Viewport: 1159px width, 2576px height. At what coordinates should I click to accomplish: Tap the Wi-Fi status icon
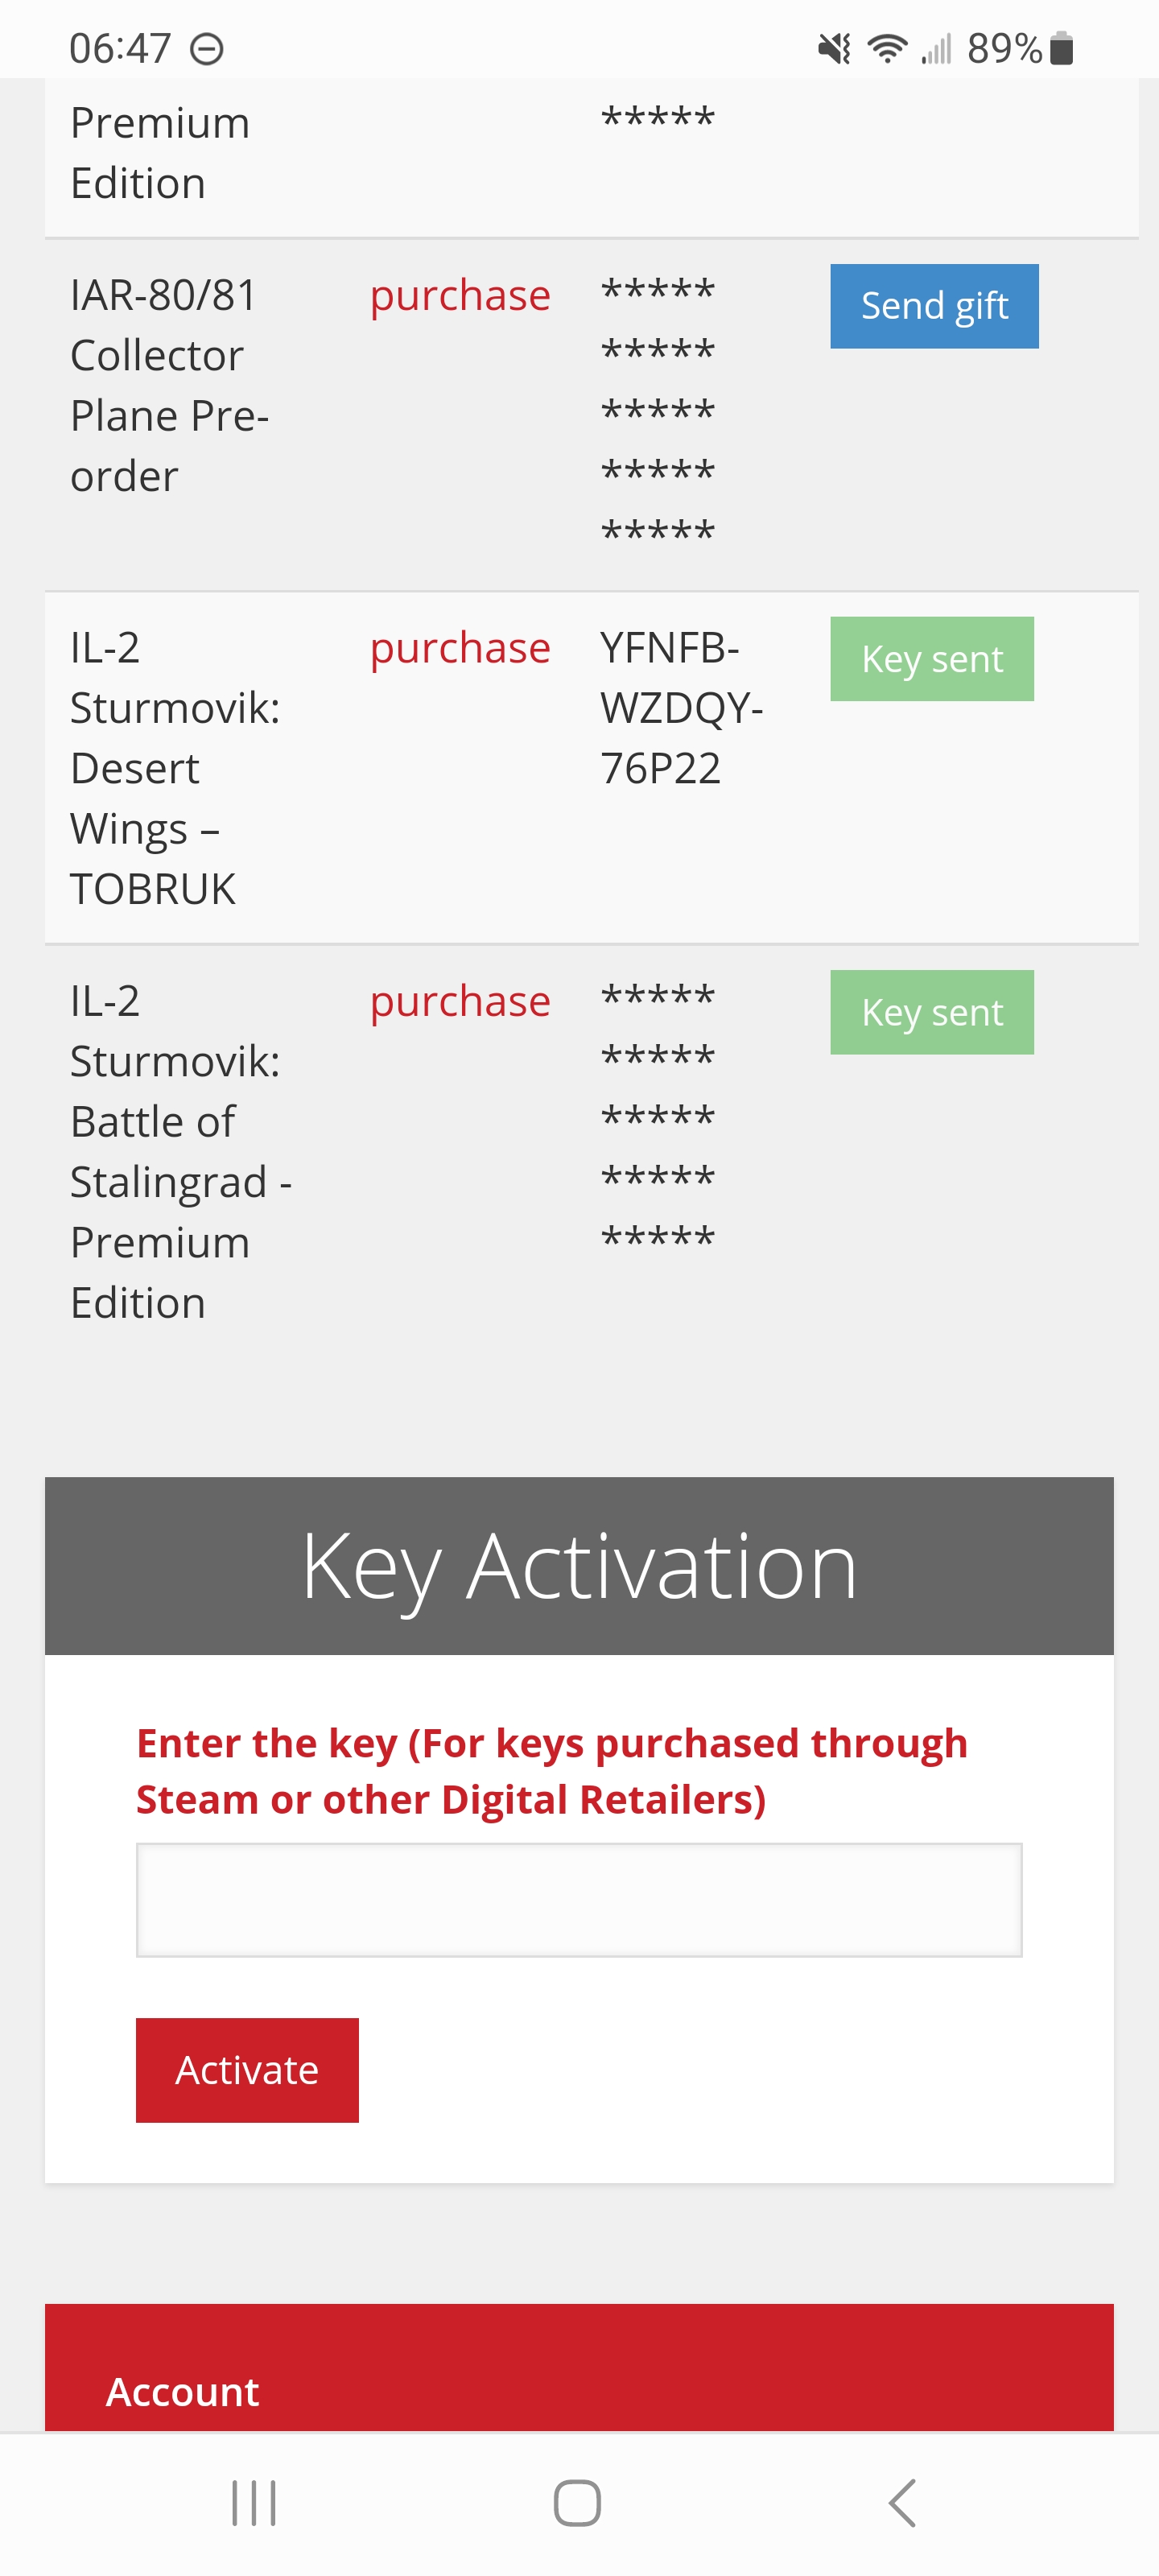tap(887, 48)
